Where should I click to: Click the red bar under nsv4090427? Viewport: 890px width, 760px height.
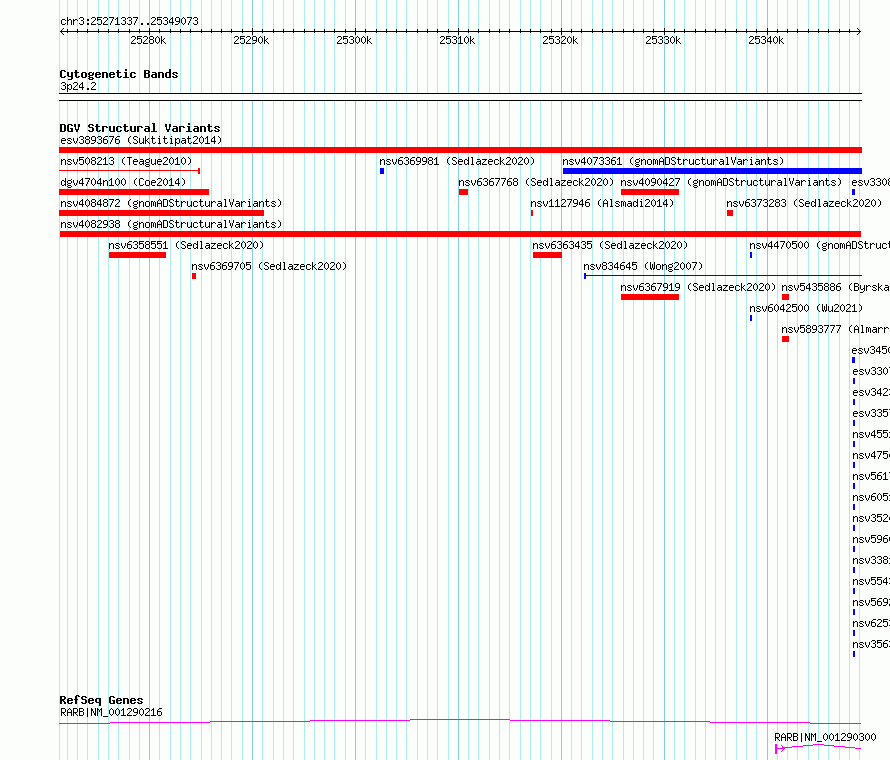(x=650, y=192)
